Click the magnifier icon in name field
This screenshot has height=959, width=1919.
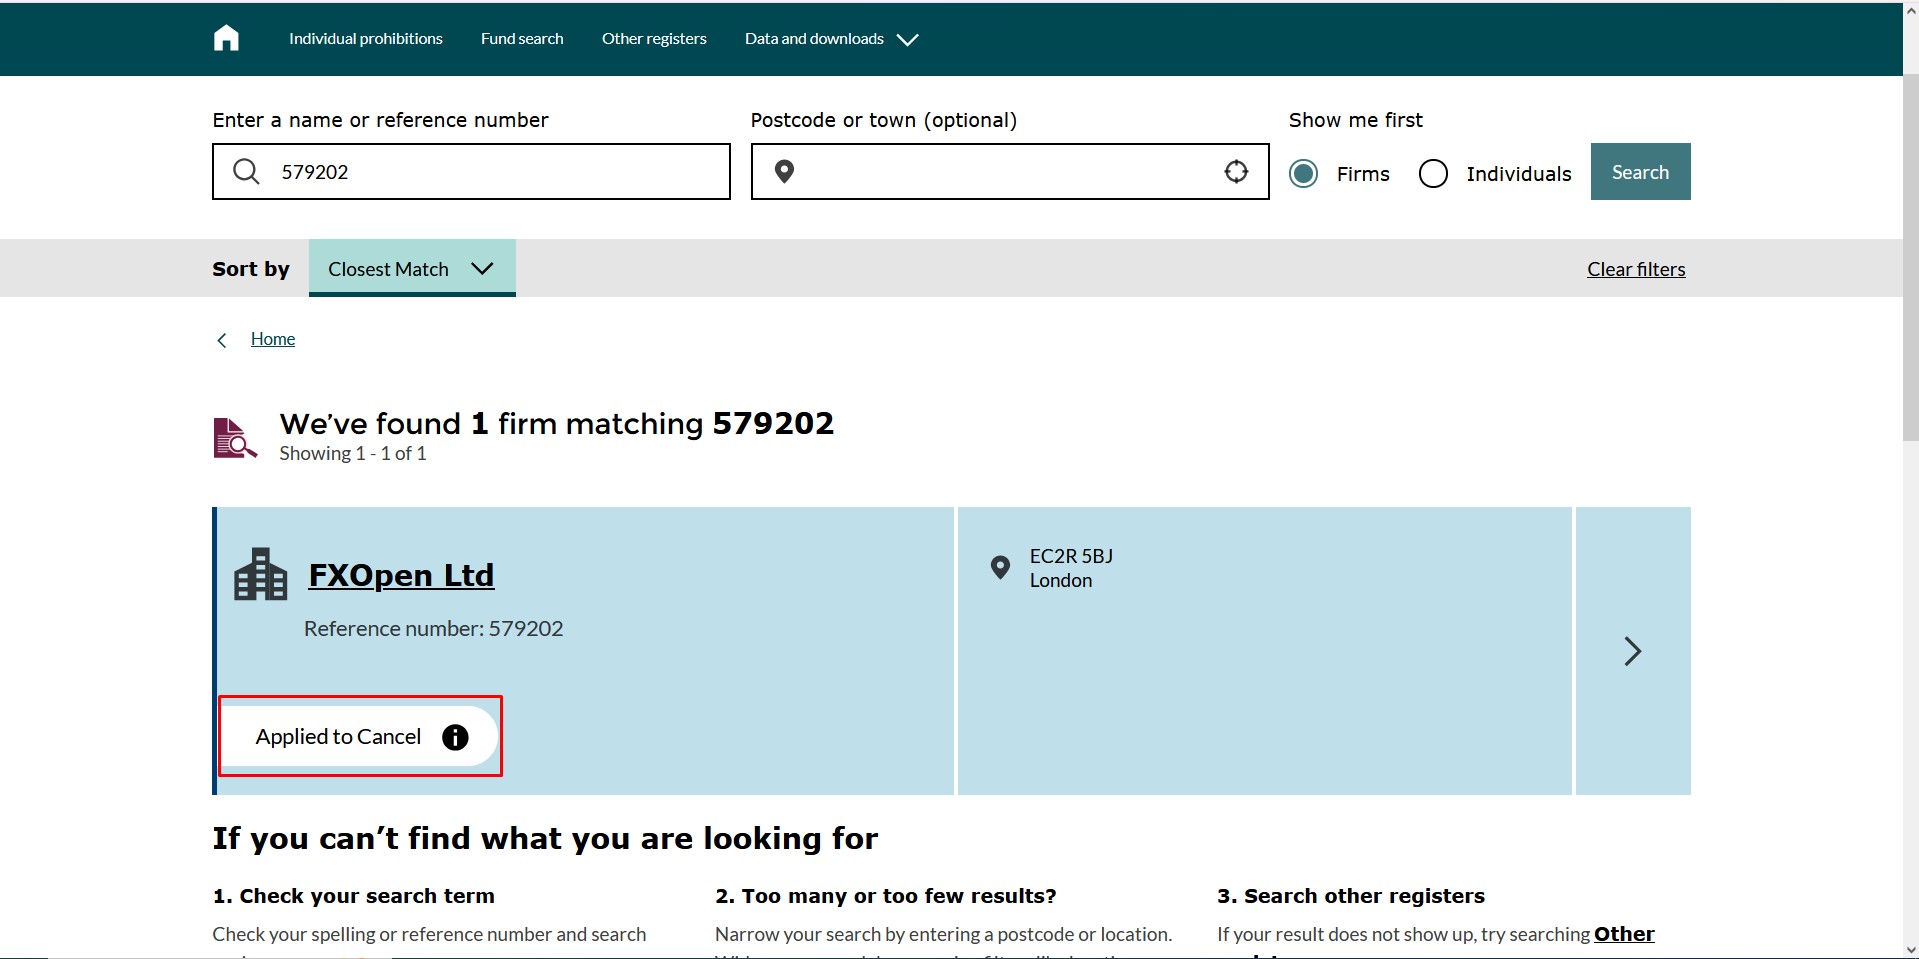(x=246, y=171)
